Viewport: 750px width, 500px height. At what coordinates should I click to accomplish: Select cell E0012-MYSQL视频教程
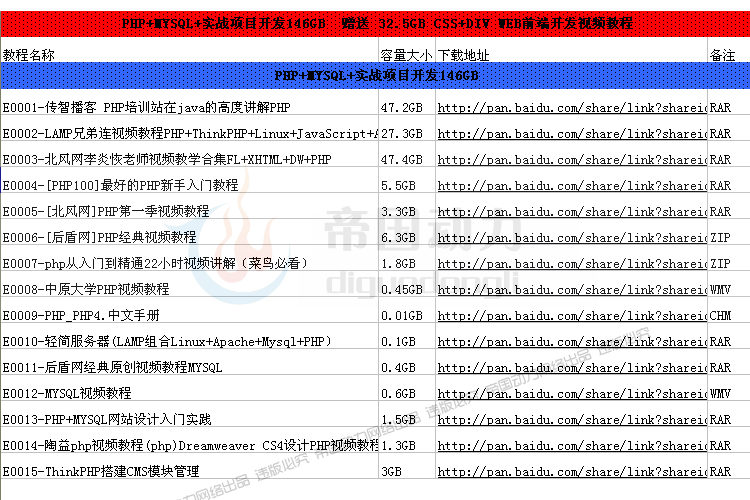tap(189, 389)
